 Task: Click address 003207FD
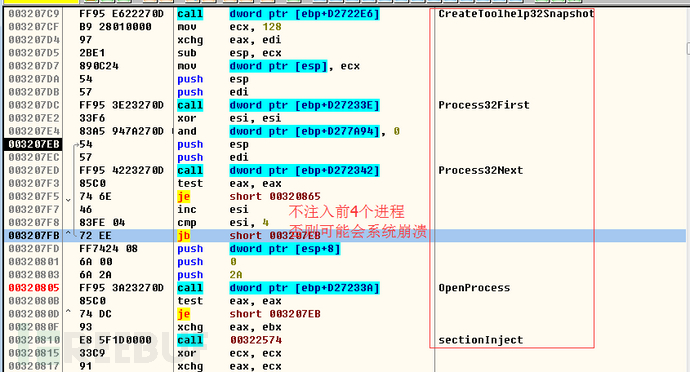[34, 249]
